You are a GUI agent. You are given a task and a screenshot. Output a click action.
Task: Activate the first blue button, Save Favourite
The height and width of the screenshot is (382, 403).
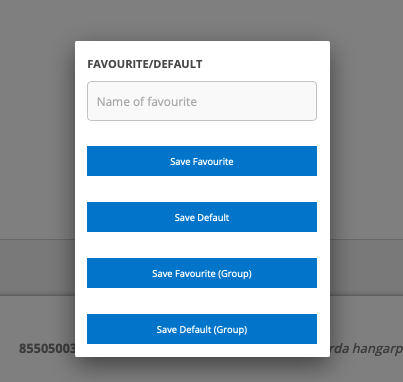202,161
